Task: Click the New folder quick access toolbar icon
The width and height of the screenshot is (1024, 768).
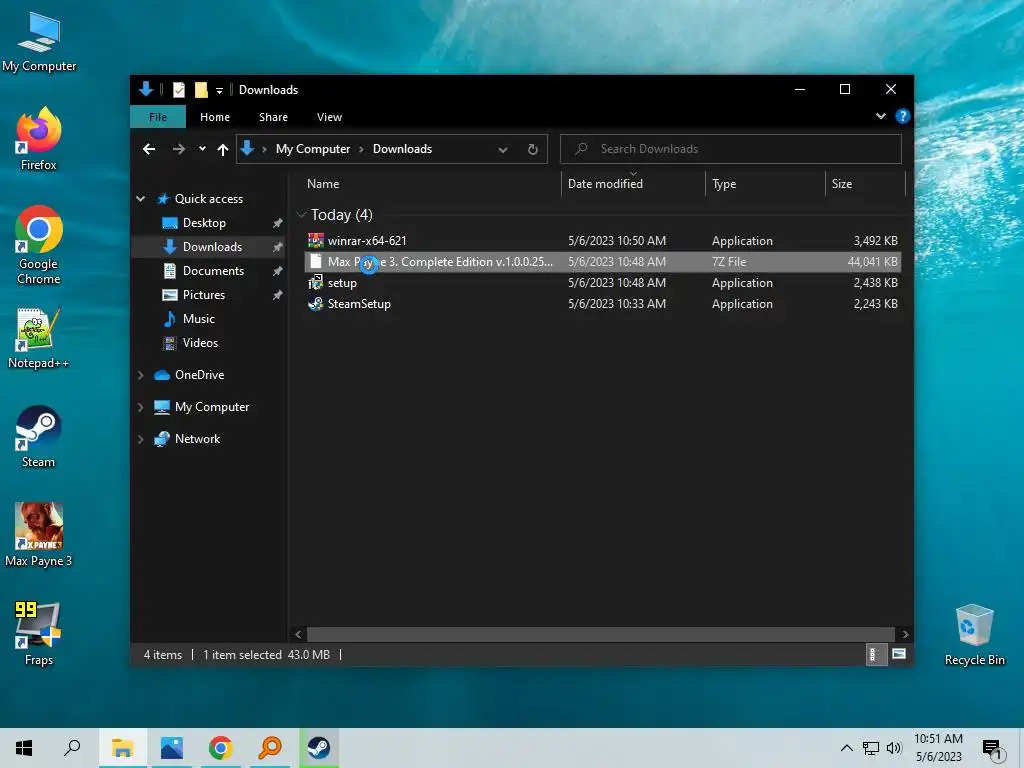Action: point(201,90)
